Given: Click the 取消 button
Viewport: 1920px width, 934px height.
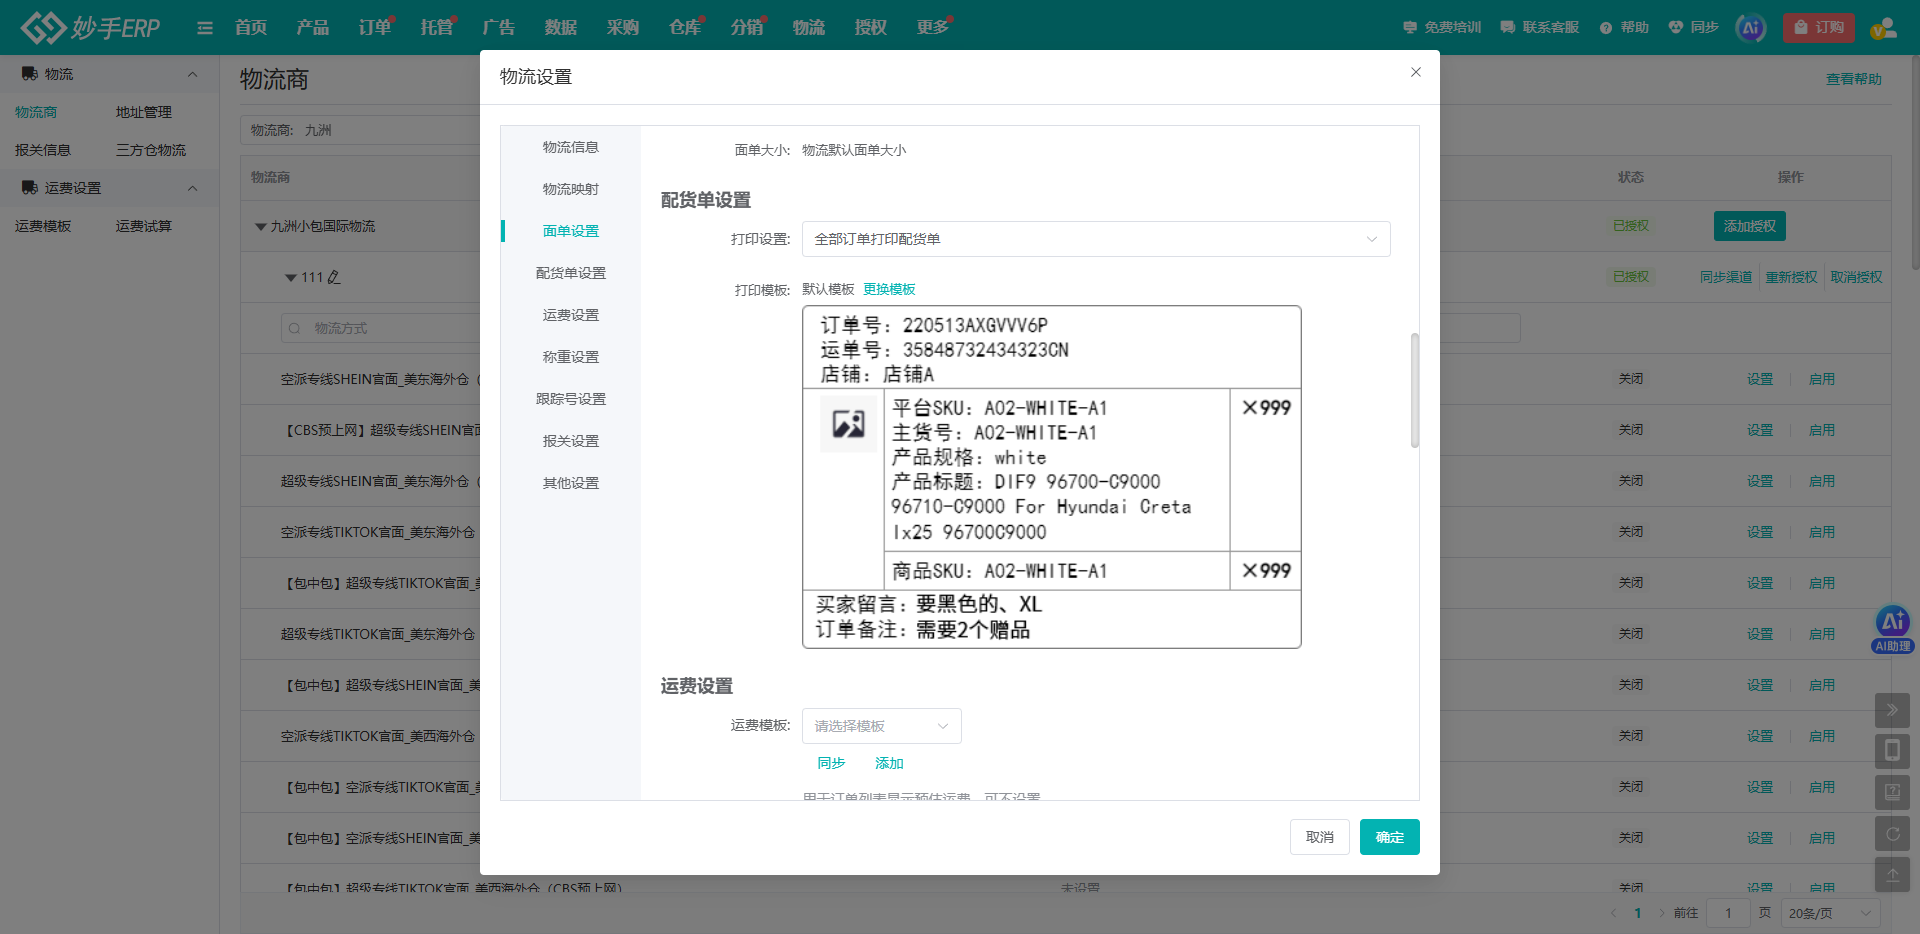Looking at the screenshot, I should [1320, 837].
